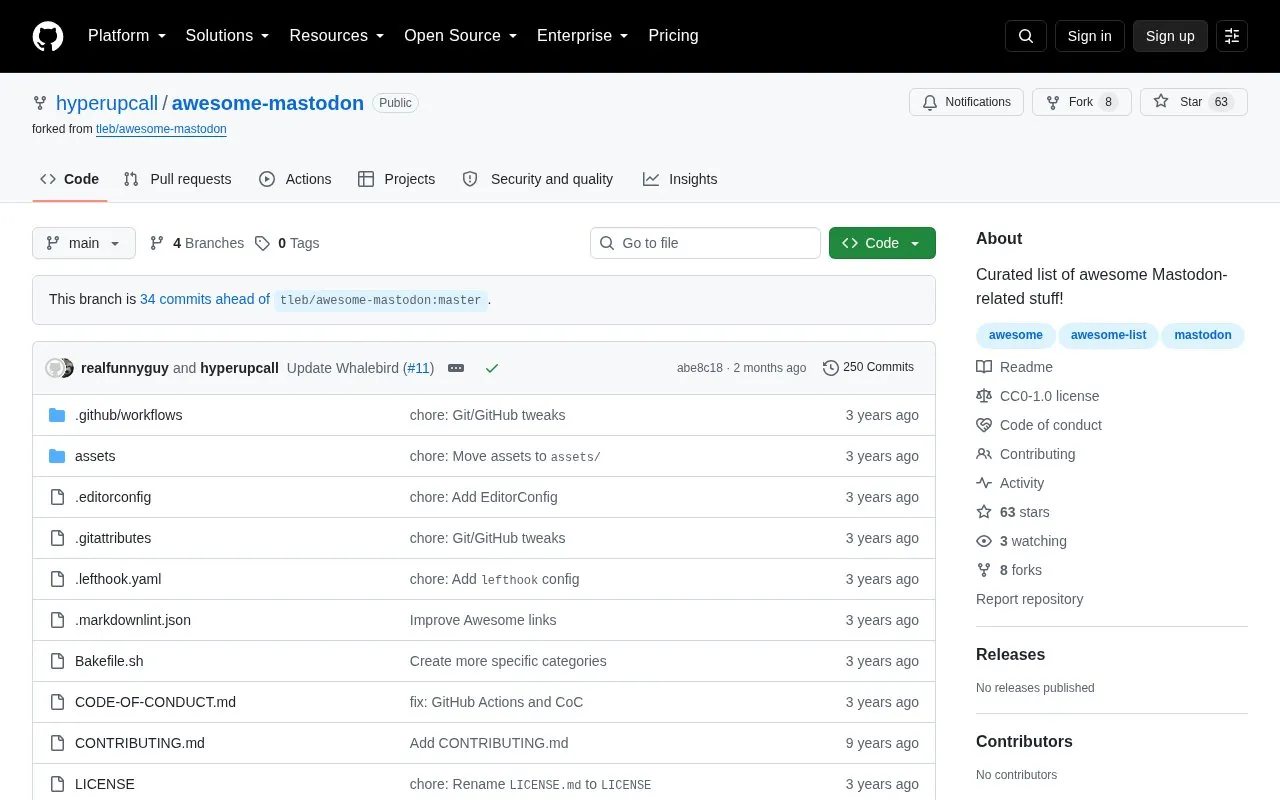The width and height of the screenshot is (1280, 800).
Task: Switch to the Projects tab
Action: [x=397, y=179]
